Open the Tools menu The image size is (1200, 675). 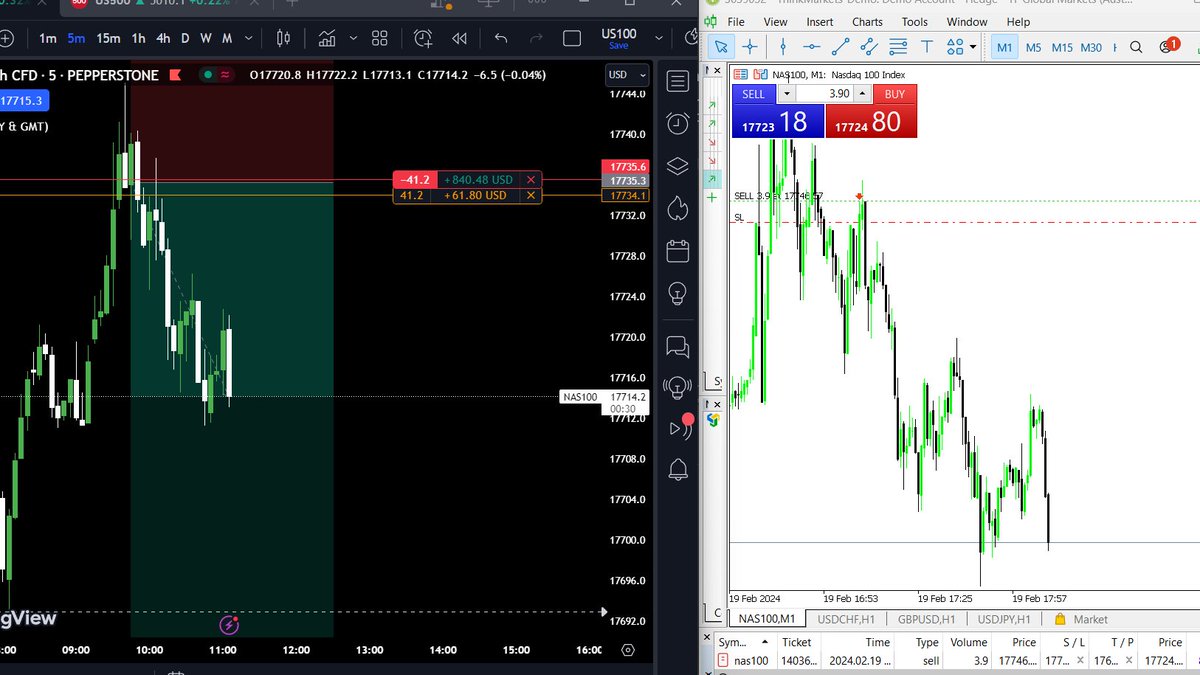click(x=914, y=22)
